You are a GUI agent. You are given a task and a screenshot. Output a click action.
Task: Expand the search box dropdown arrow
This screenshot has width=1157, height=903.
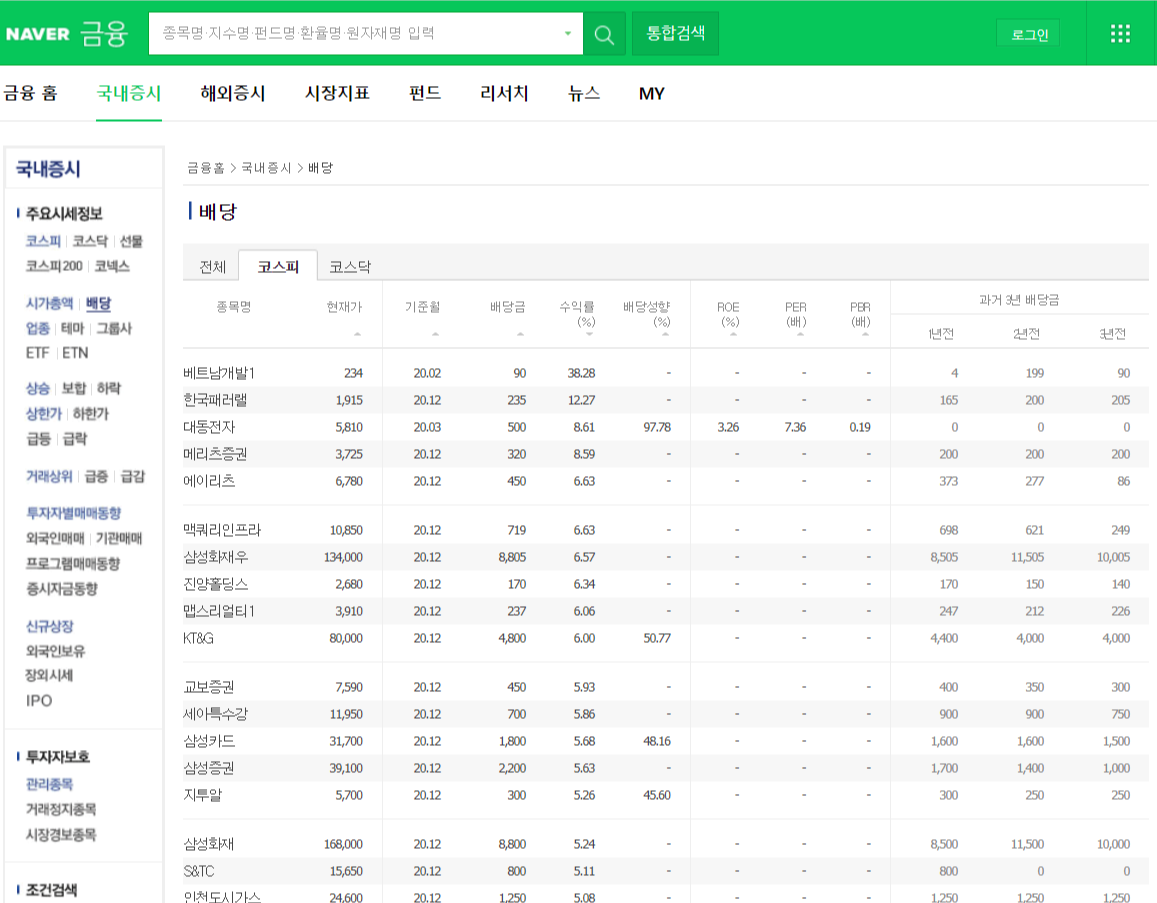(x=567, y=33)
